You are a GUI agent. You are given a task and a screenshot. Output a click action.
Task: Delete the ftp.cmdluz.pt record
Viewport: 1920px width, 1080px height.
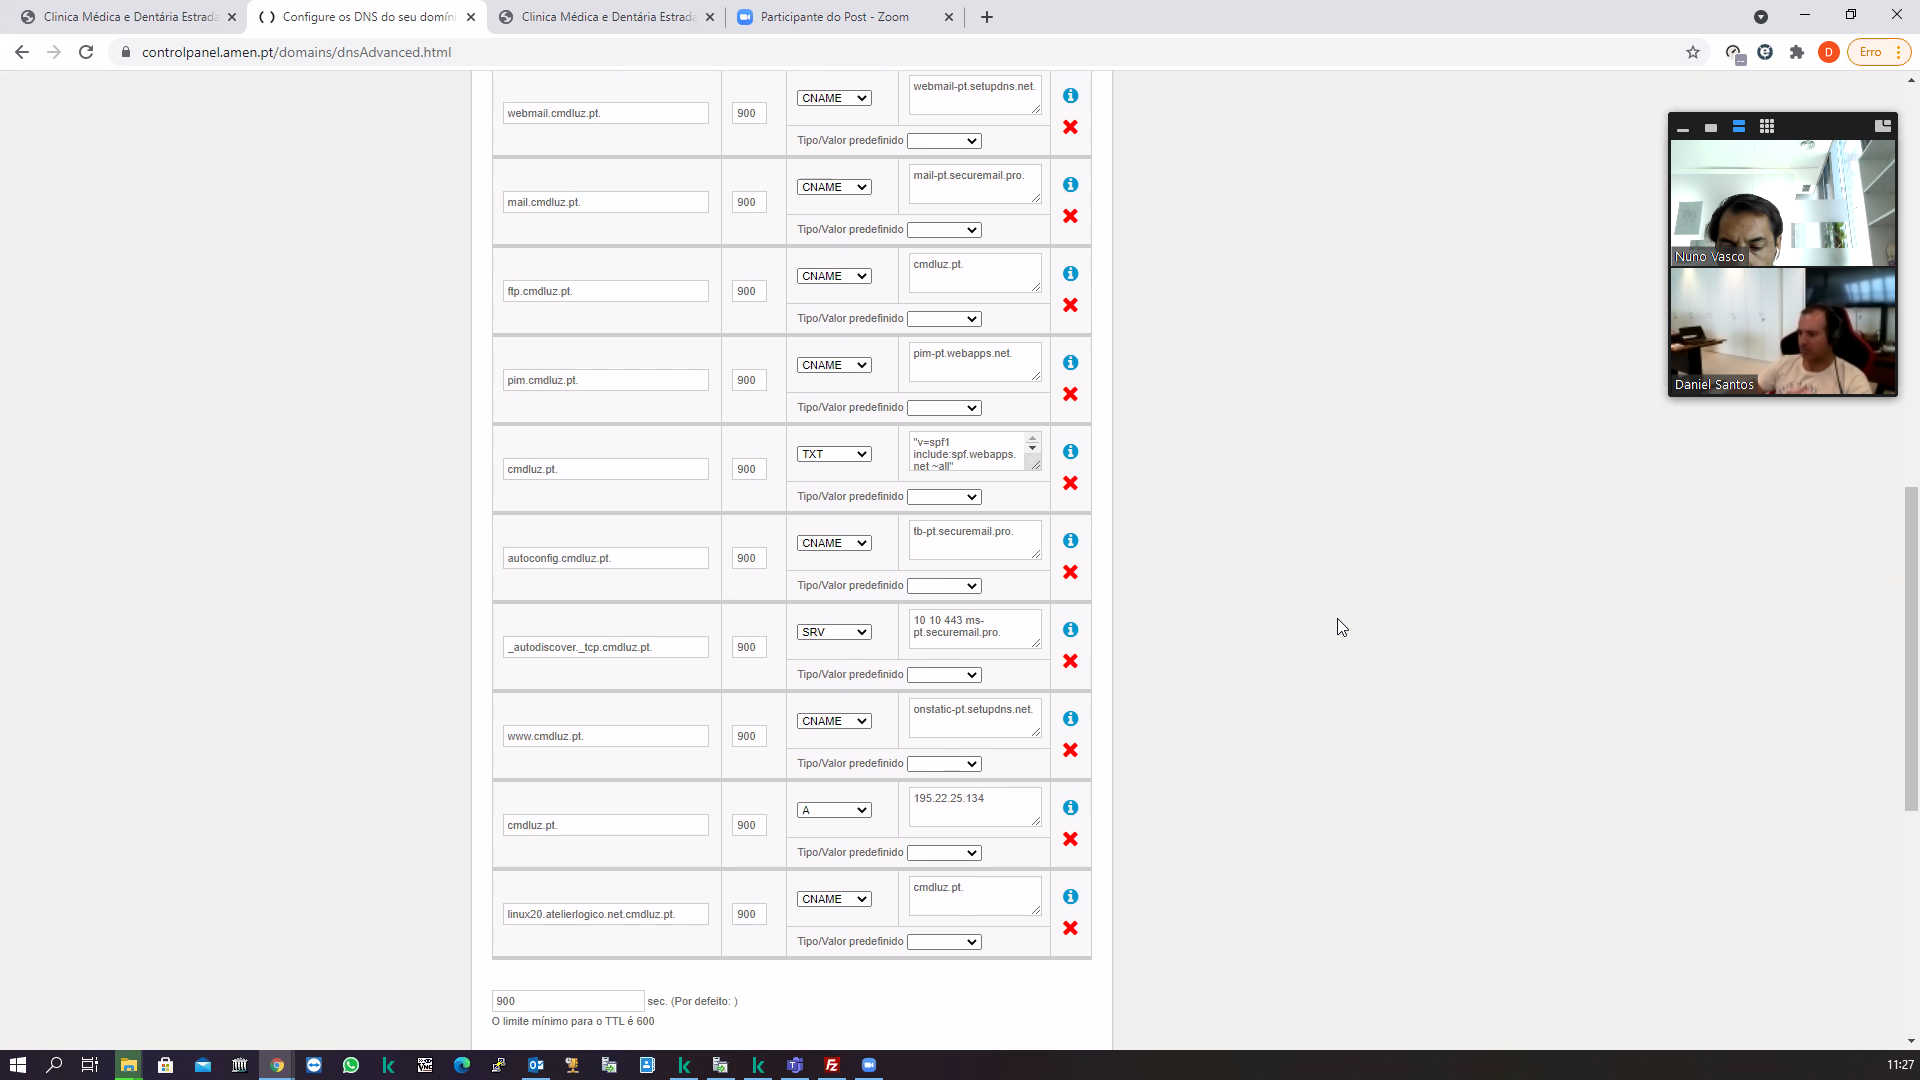click(x=1070, y=305)
